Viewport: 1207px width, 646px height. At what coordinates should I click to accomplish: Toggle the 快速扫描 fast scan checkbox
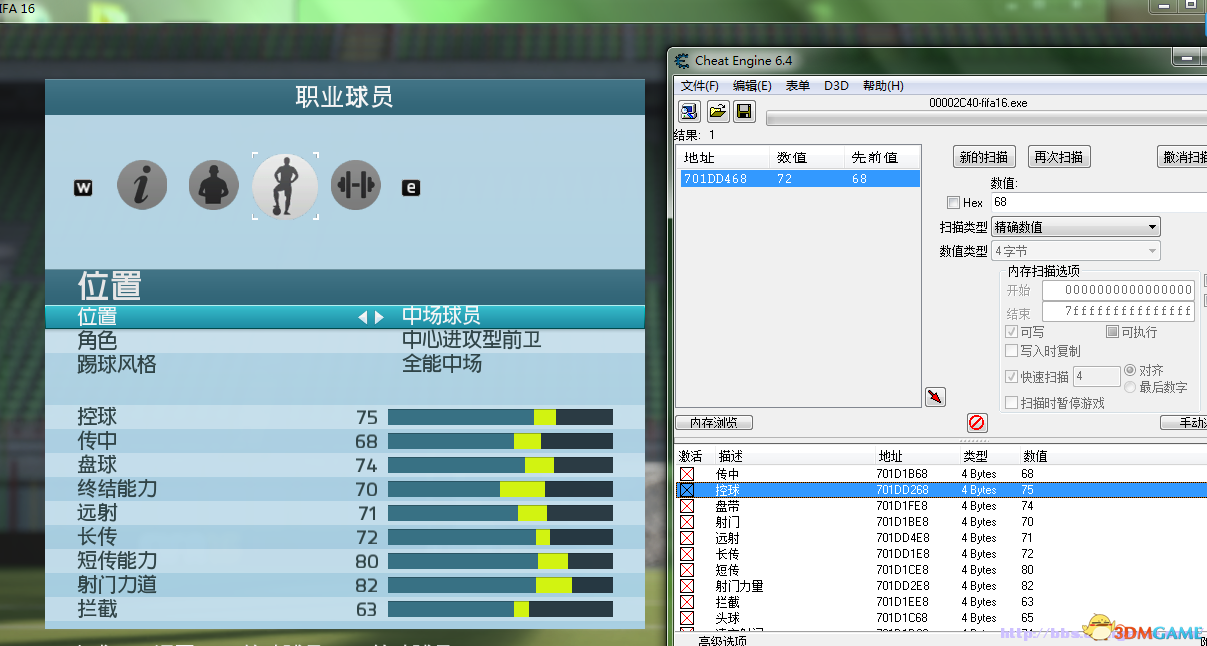click(x=1011, y=377)
